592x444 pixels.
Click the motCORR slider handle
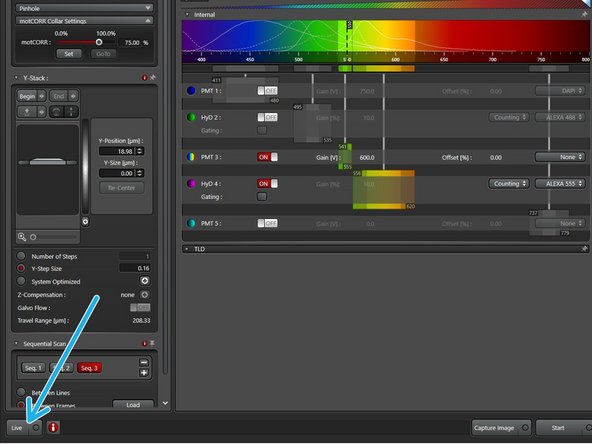tap(99, 42)
